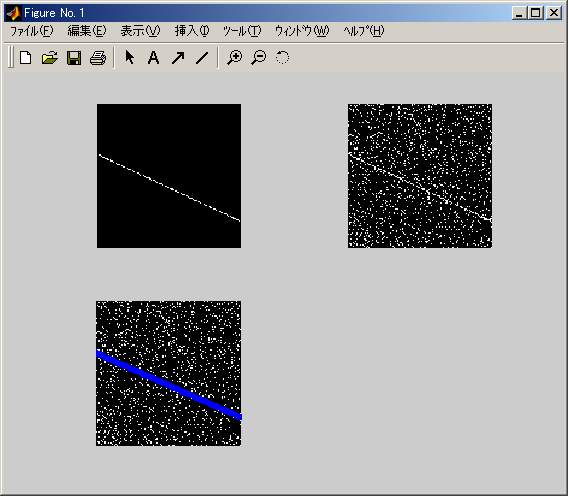Expand the 表示(V) menu
Screen dimensions: 568x496
[x=140, y=31]
